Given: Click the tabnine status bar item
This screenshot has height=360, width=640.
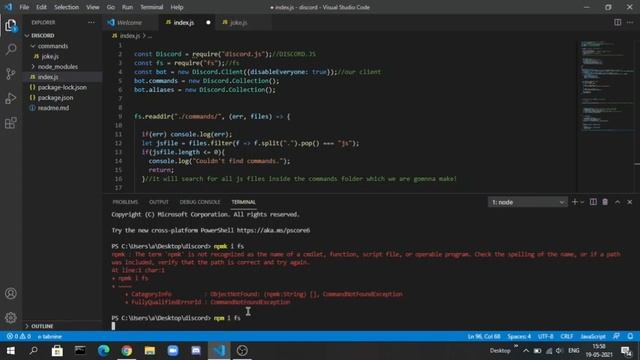Looking at the screenshot, I should [x=49, y=336].
